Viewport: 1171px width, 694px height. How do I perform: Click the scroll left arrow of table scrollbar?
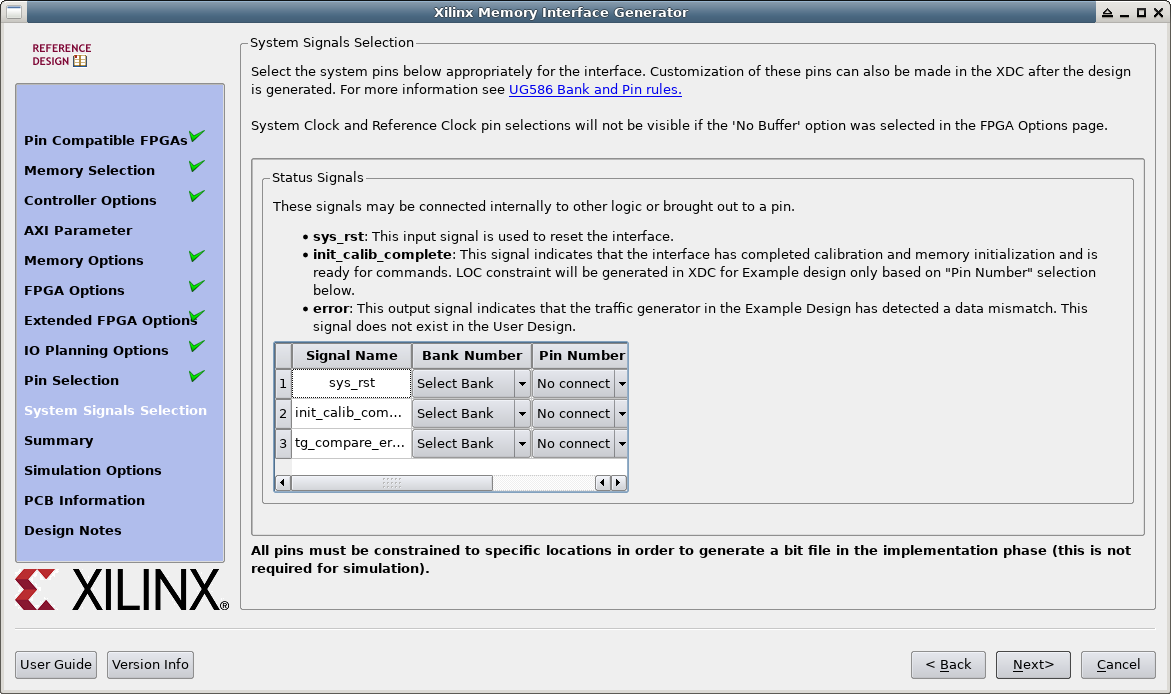tap(283, 483)
